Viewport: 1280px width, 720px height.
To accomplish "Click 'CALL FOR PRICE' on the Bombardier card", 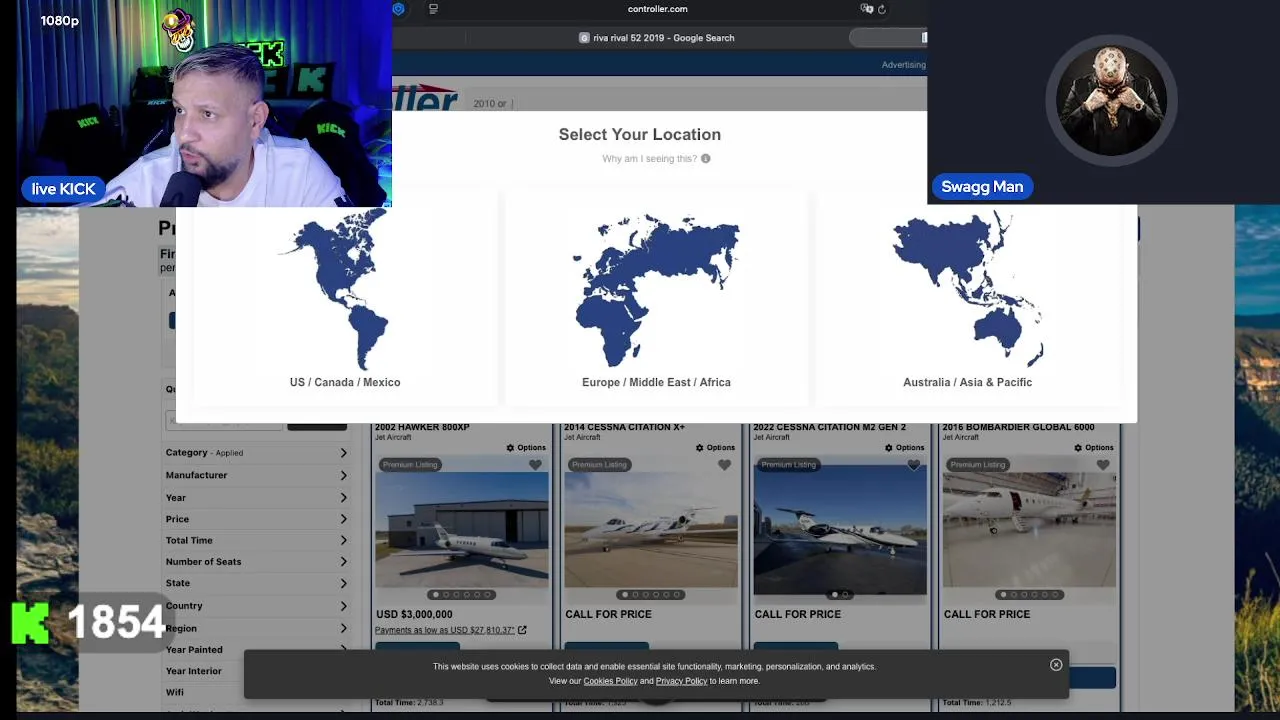I will [986, 614].
